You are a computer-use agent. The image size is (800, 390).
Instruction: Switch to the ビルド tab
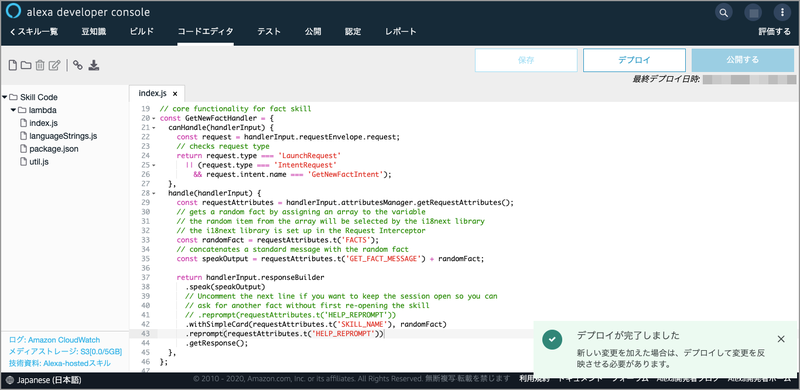coord(141,32)
